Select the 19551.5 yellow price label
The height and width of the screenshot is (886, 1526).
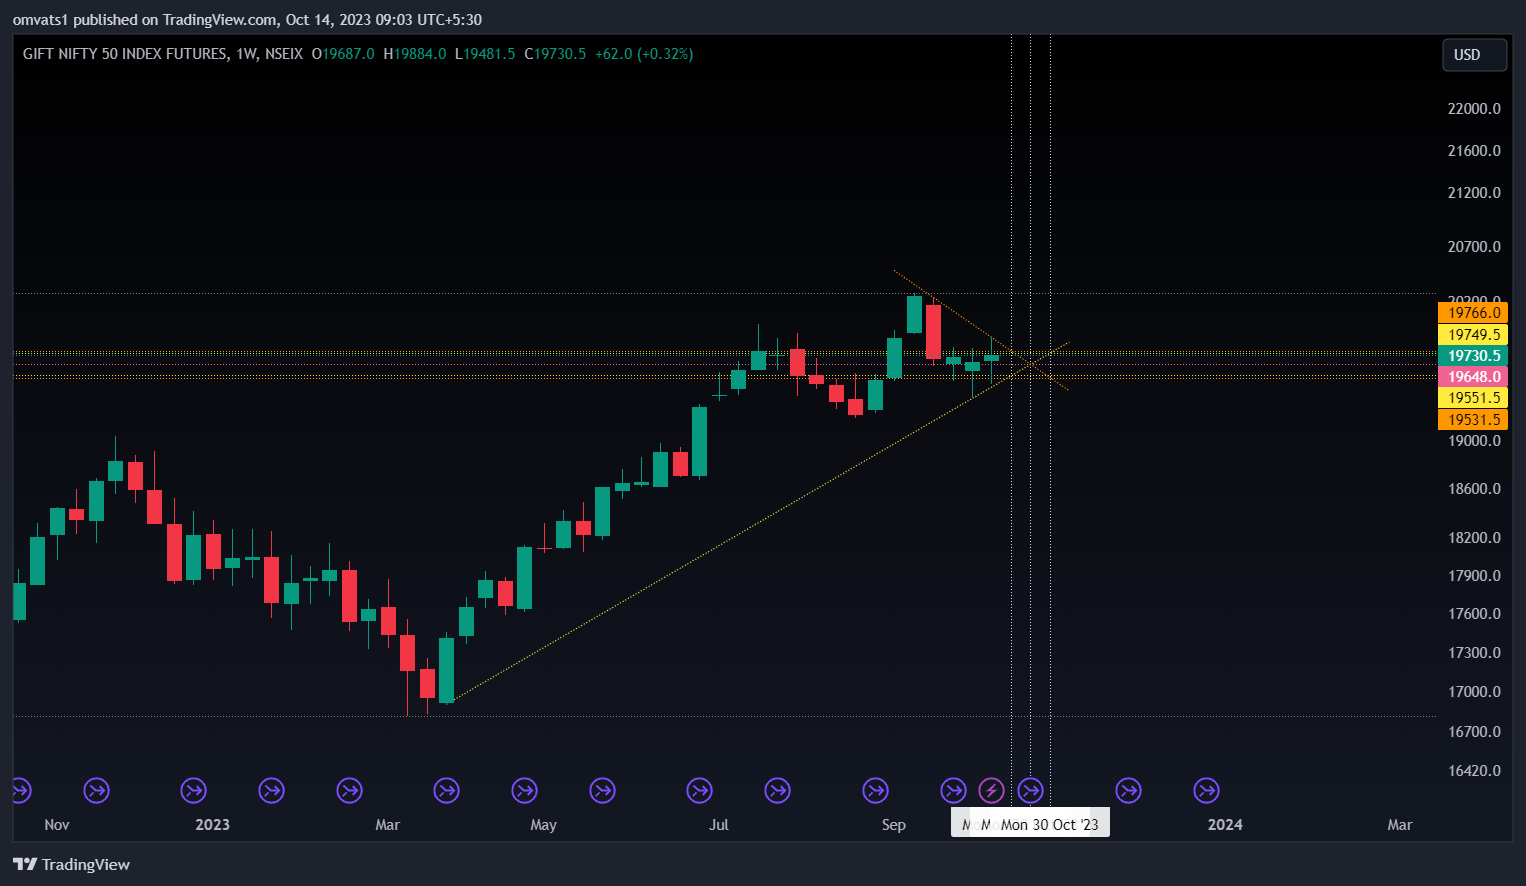1473,398
